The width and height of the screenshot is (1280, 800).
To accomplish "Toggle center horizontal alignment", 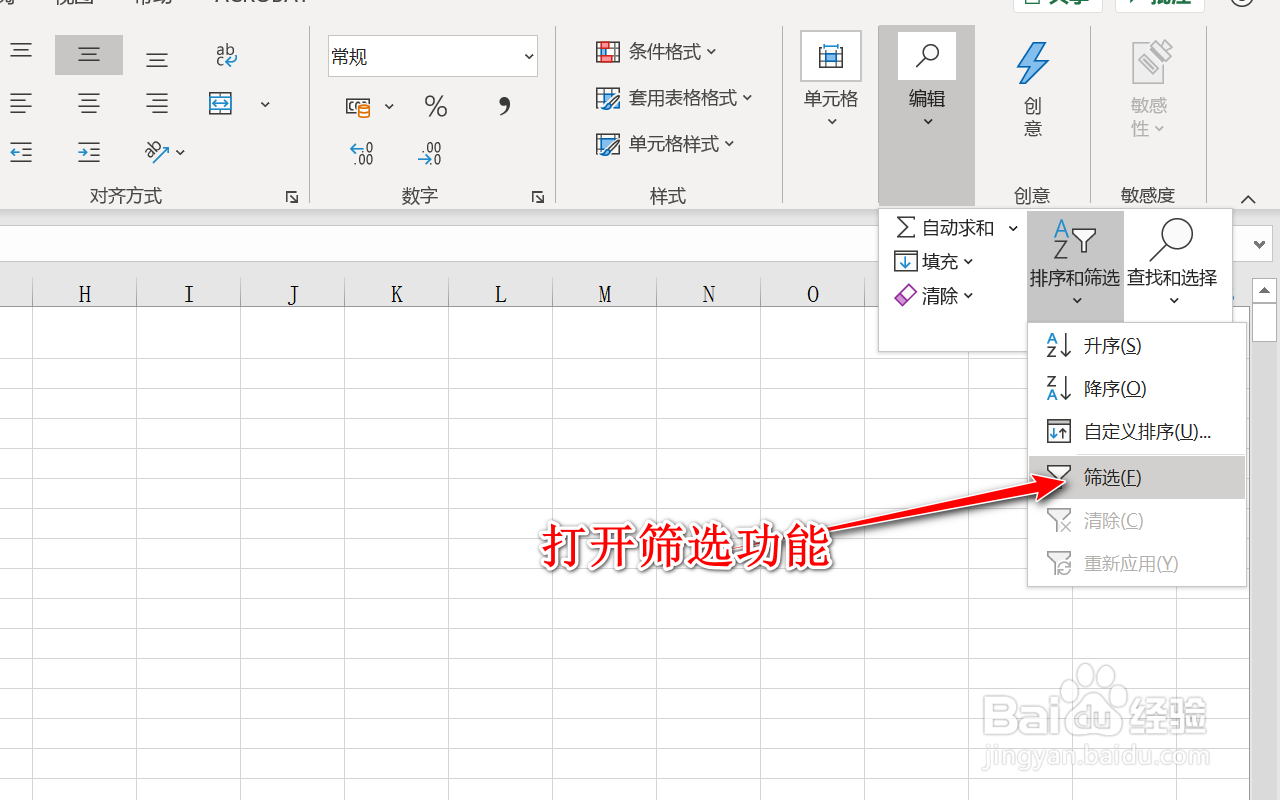I will click(88, 103).
